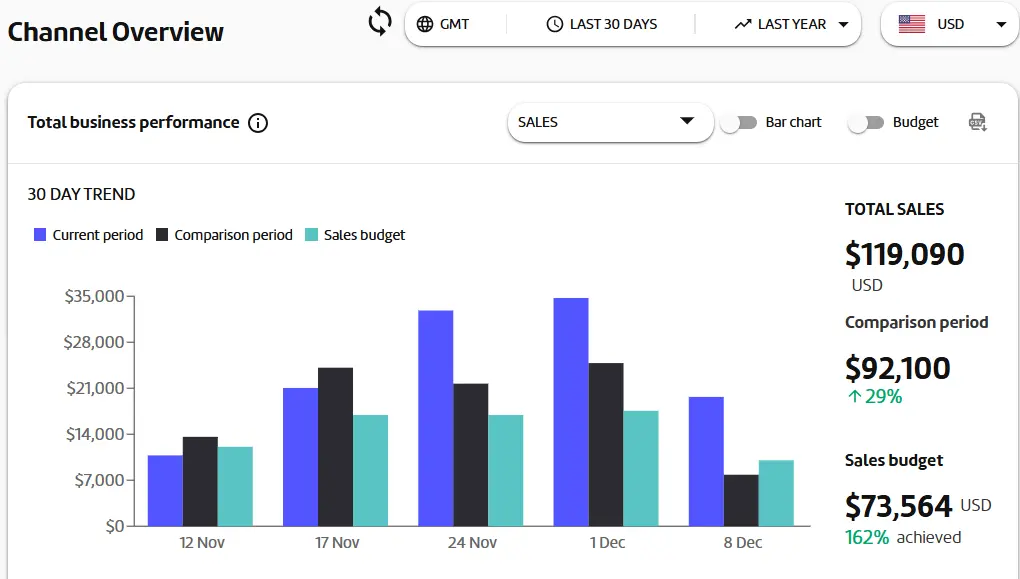Click the $73,564 sales budget value
Screen dimensions: 1020x579
click(x=898, y=506)
